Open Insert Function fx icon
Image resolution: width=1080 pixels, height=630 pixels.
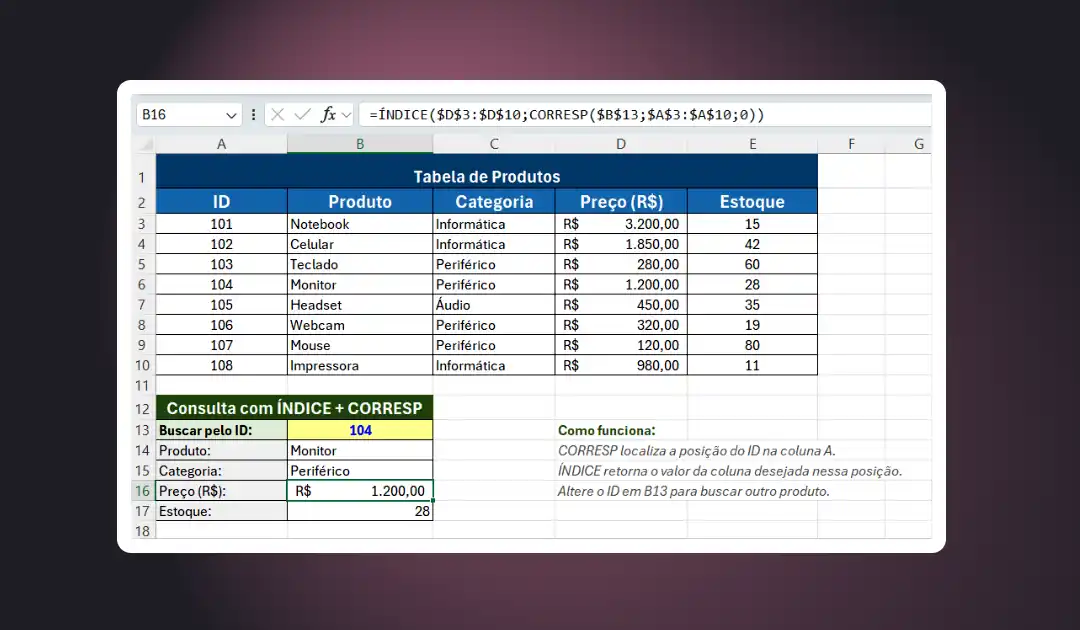(328, 115)
